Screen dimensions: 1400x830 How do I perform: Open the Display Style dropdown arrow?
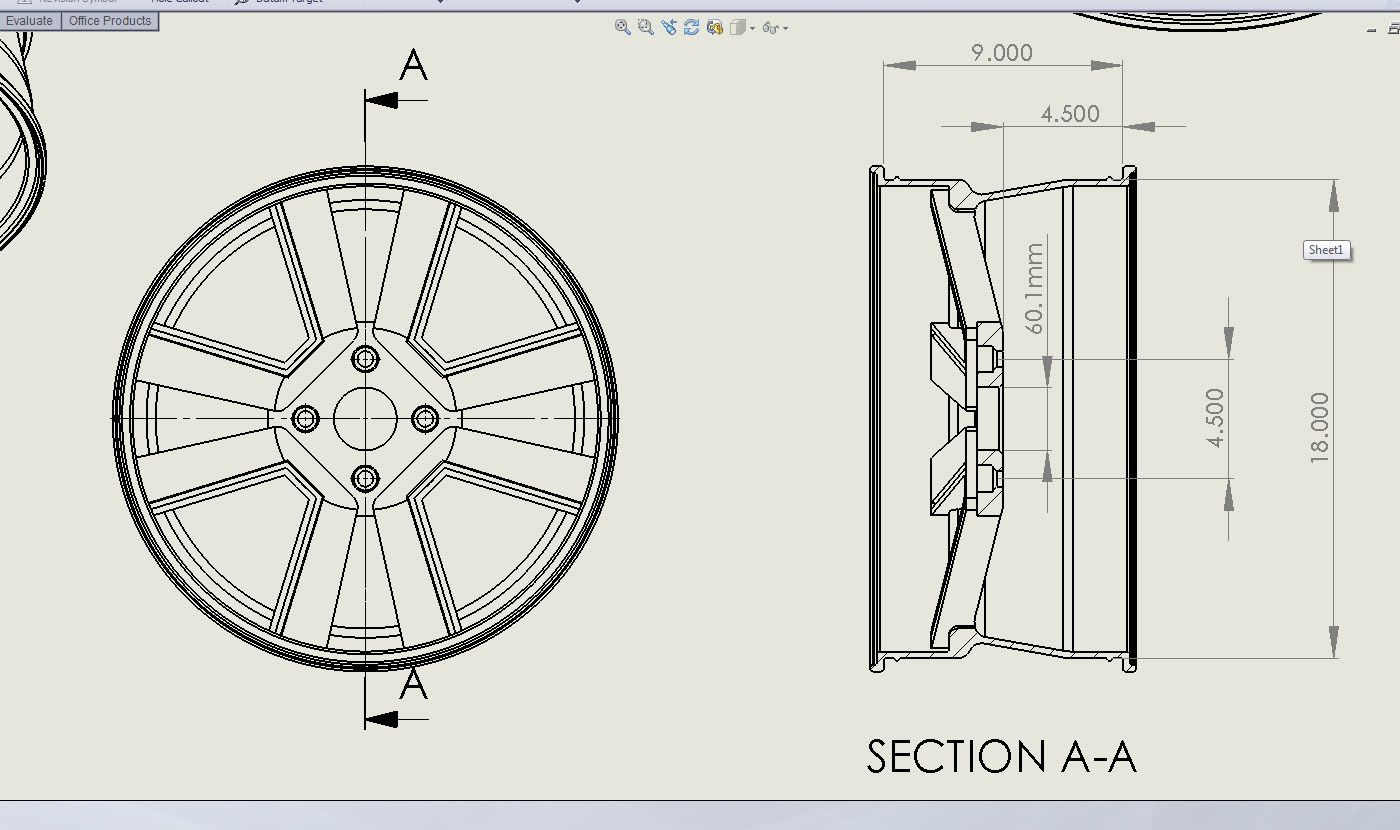753,28
